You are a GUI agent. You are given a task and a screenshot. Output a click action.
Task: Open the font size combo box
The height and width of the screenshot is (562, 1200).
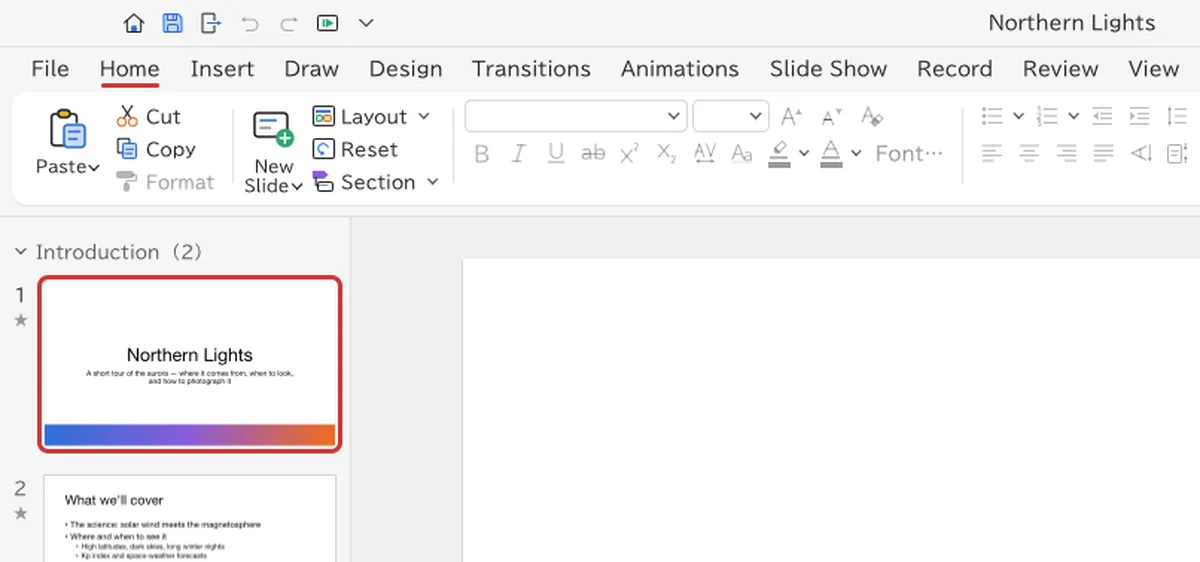(x=731, y=116)
